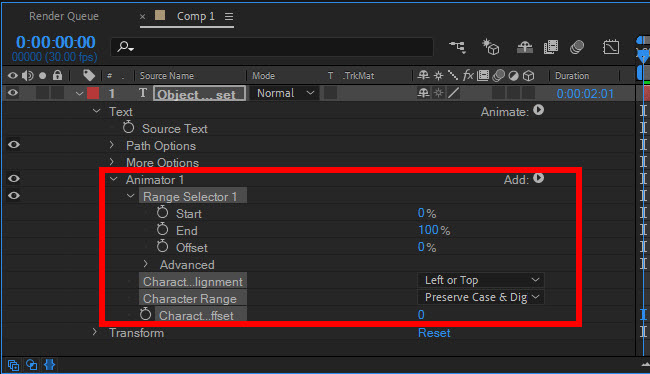The image size is (650, 374).
Task: Enable the Offset property stopwatch
Action: click(162, 246)
